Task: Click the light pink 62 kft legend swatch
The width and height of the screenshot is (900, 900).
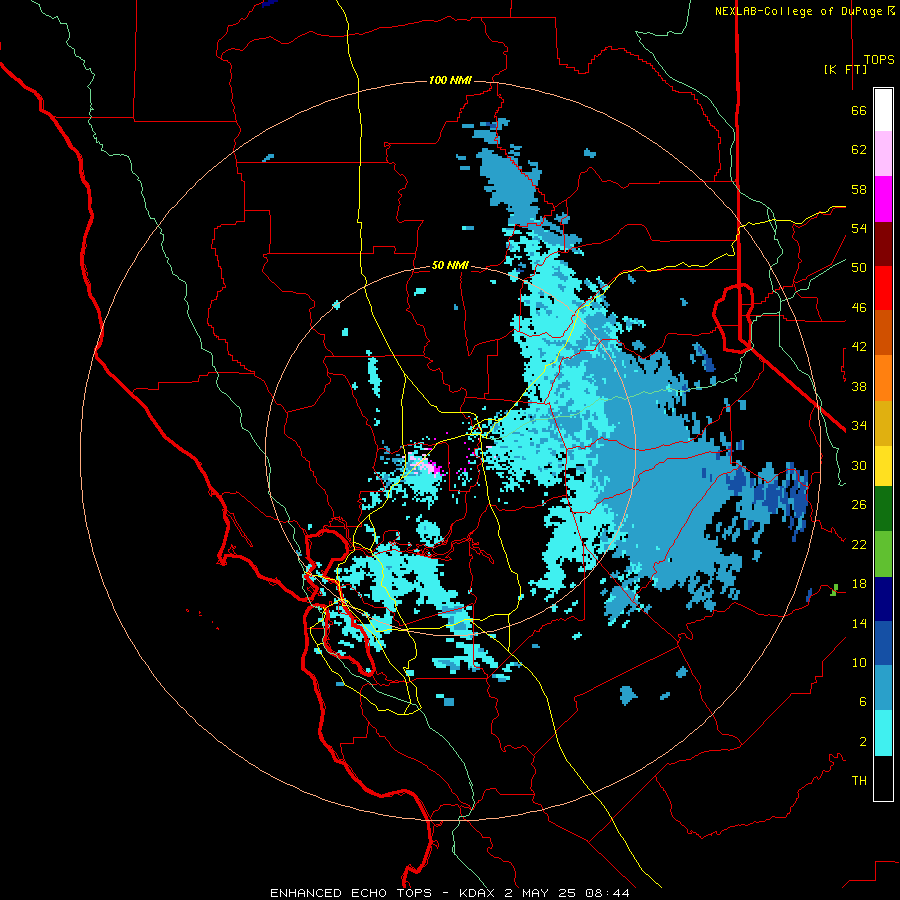Action: (x=883, y=154)
